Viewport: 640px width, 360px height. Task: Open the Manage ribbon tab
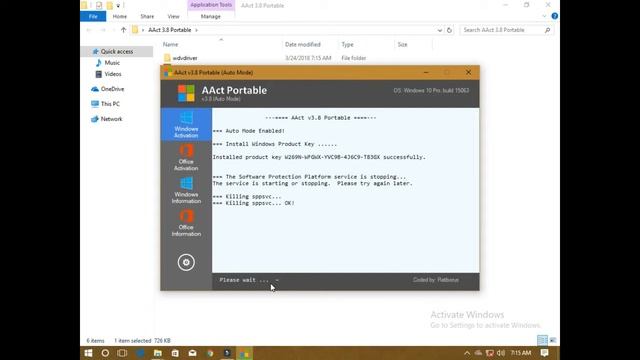[211, 16]
